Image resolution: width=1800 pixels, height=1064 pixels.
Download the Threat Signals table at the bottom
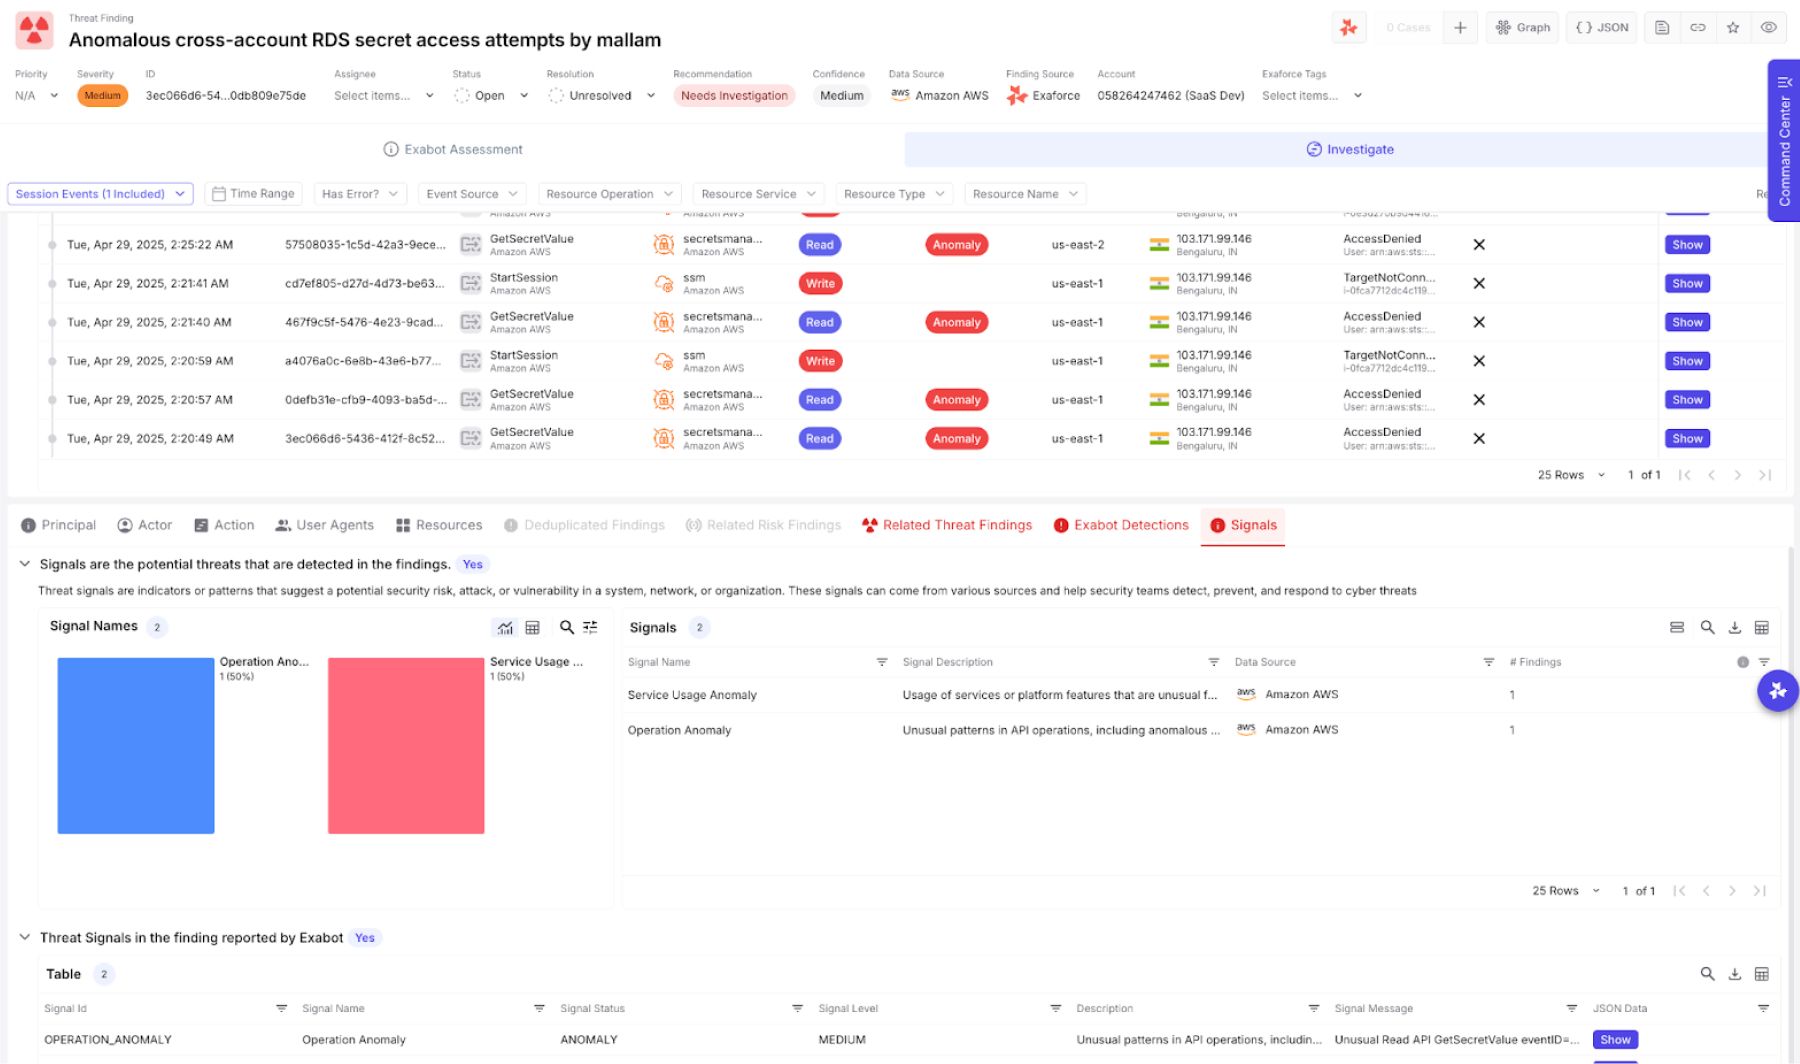coord(1735,974)
